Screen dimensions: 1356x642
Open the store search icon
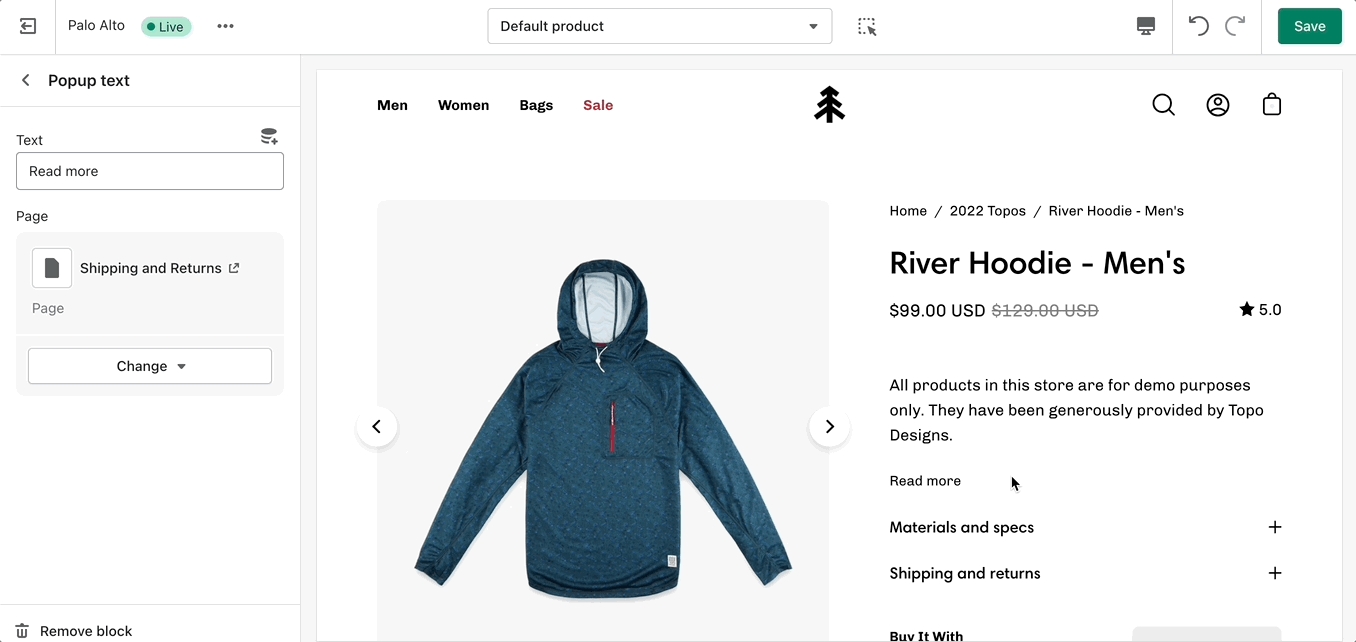[1163, 105]
